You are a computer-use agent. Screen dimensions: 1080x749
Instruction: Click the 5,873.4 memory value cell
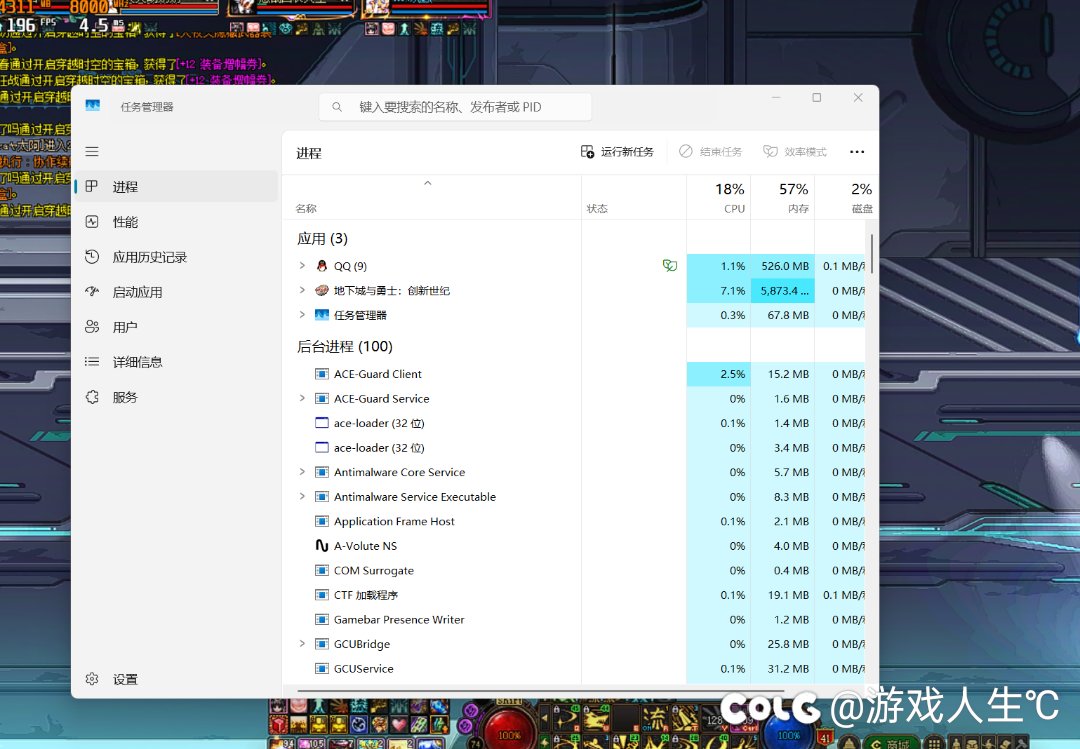(782, 291)
